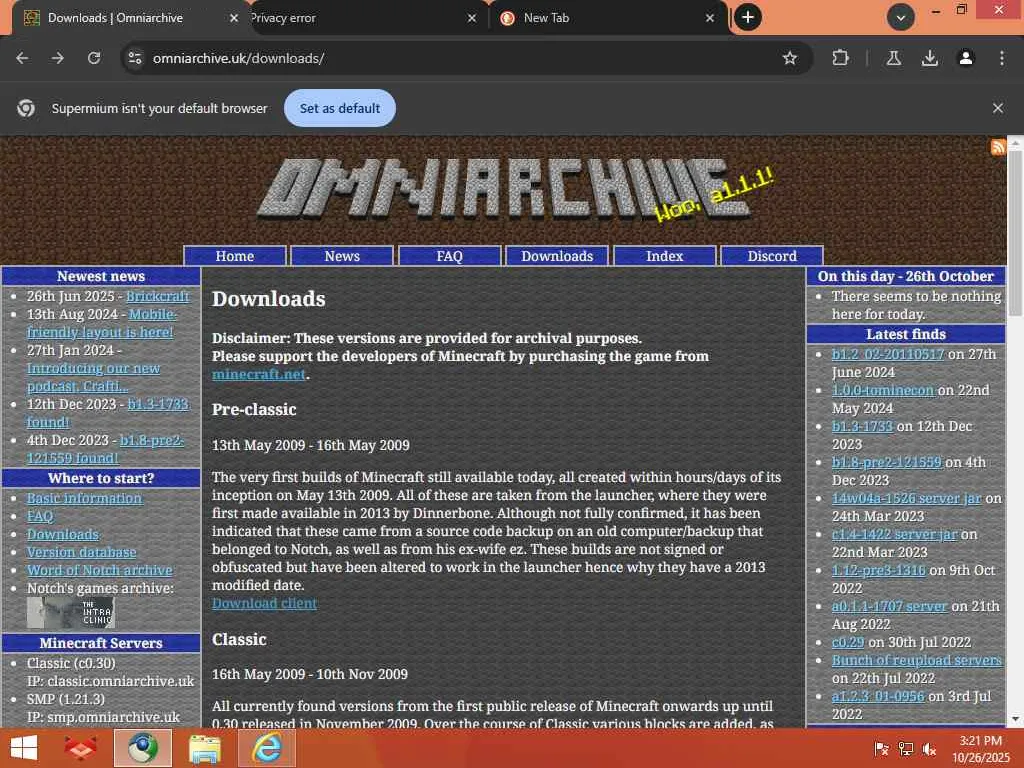Dismiss the default browser infobar
Viewport: 1024px width, 768px height.
[997, 108]
